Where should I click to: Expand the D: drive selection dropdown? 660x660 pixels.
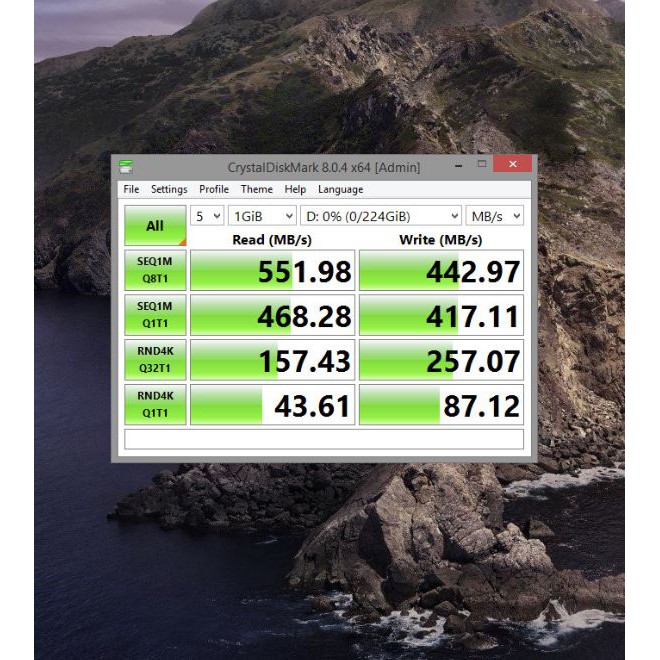coord(381,216)
